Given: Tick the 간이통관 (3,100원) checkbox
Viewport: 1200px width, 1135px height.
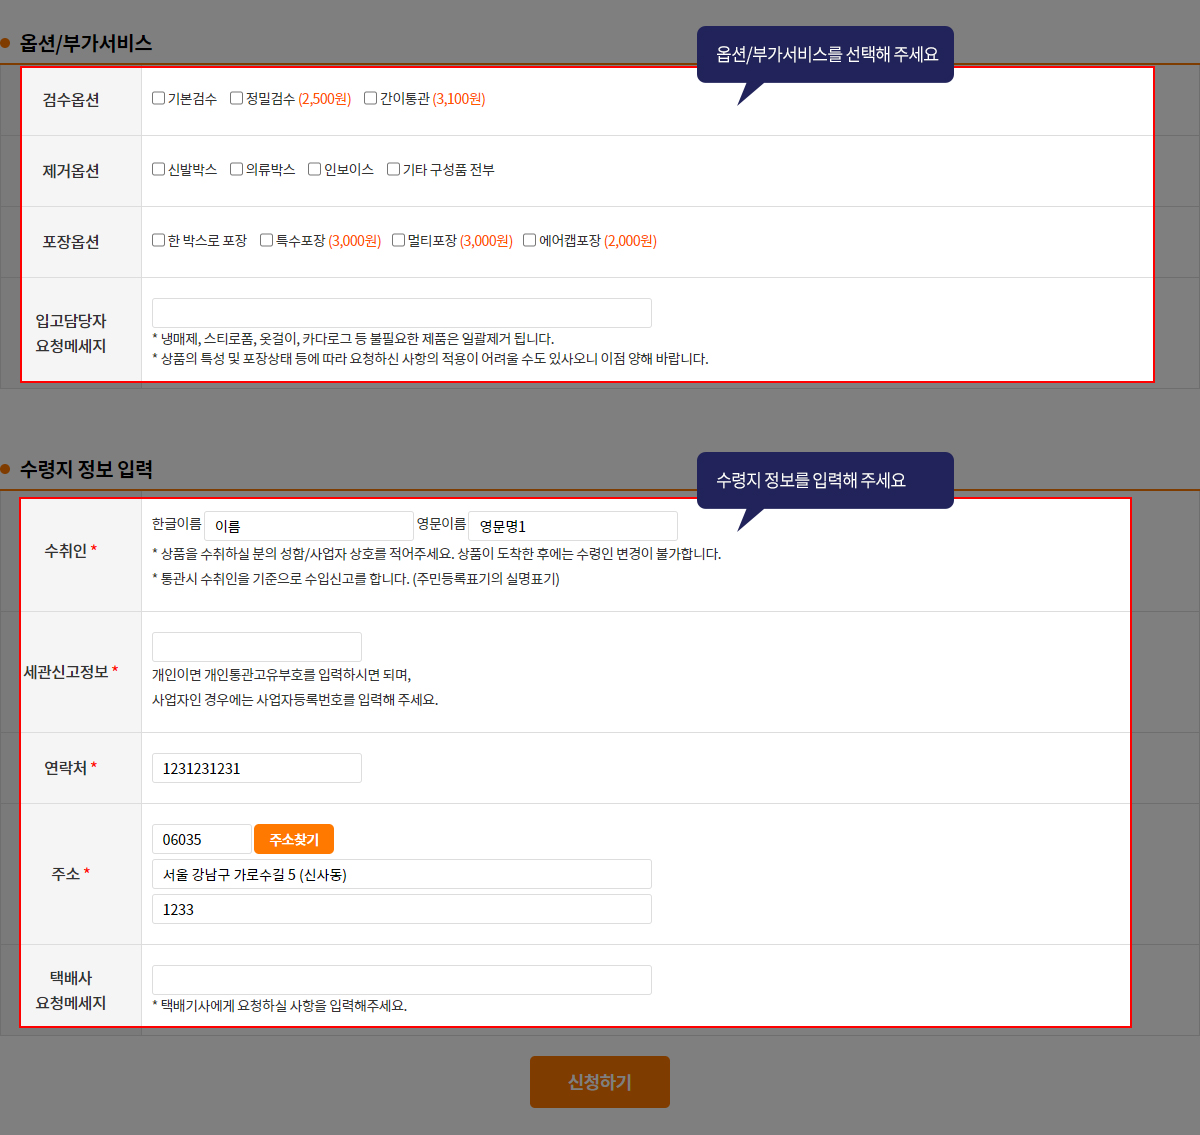Looking at the screenshot, I should pyautogui.click(x=370, y=98).
